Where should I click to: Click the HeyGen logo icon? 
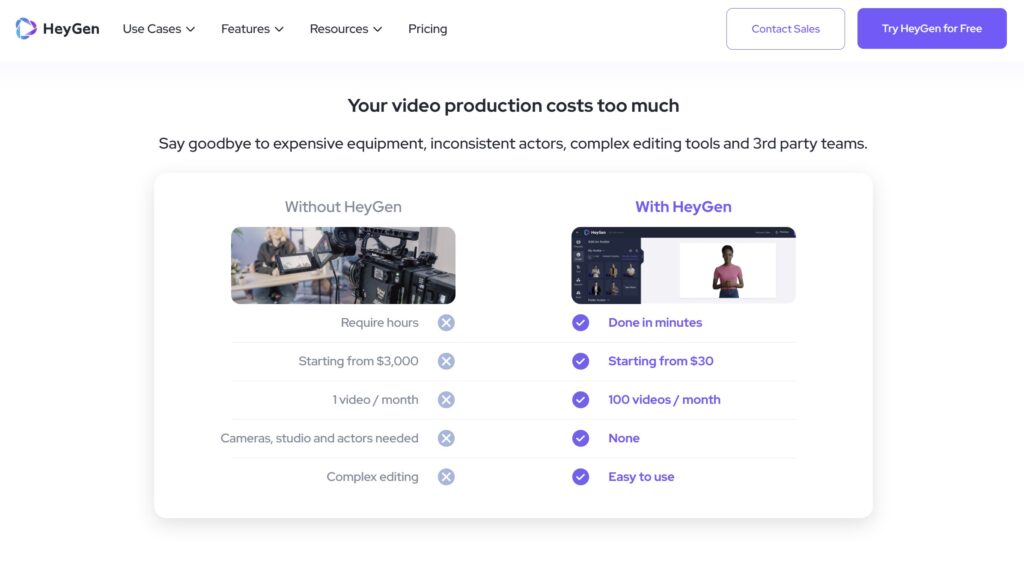click(x=26, y=29)
